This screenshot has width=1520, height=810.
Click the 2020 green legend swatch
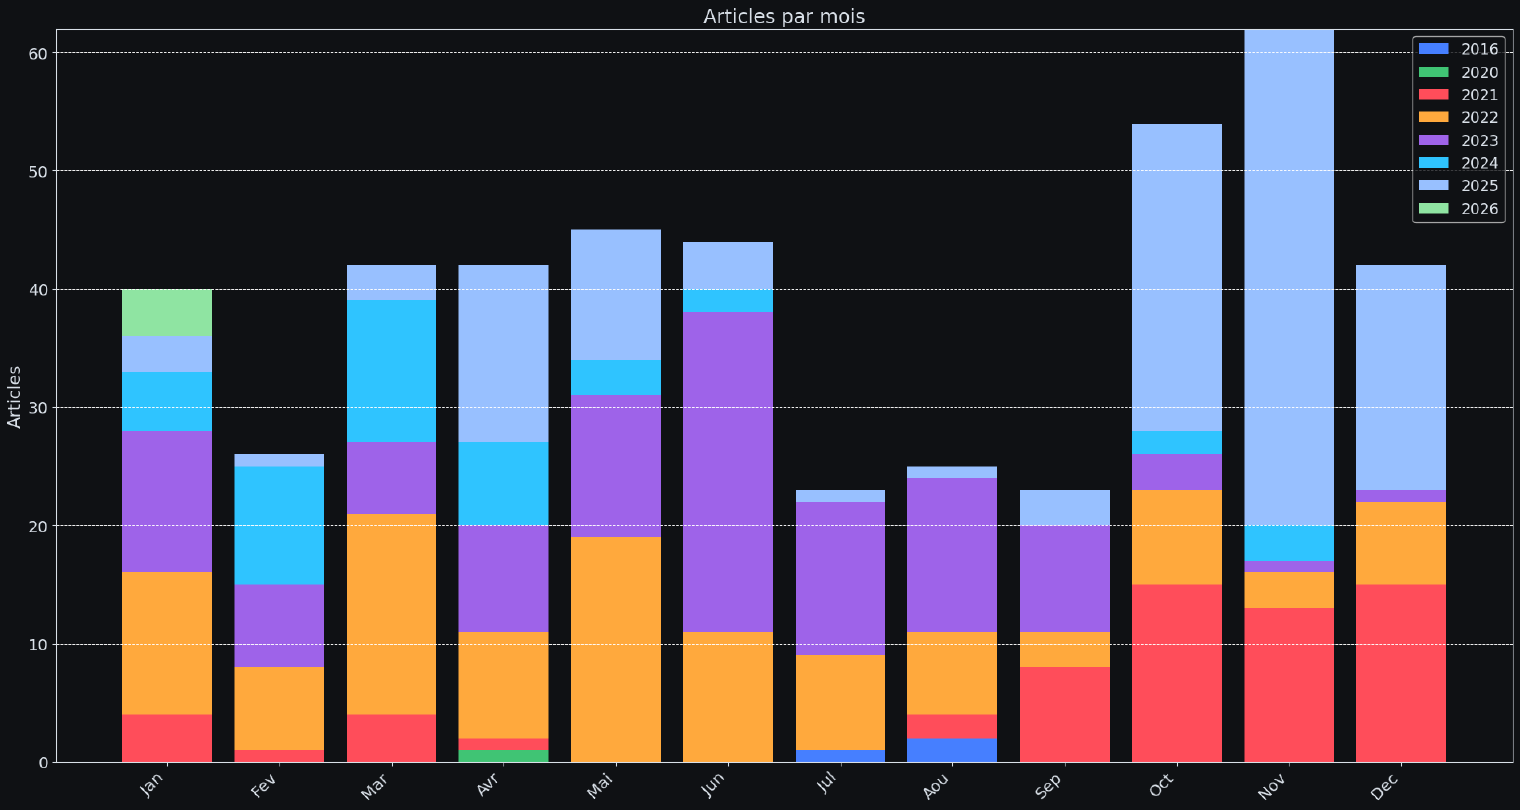pos(1434,72)
